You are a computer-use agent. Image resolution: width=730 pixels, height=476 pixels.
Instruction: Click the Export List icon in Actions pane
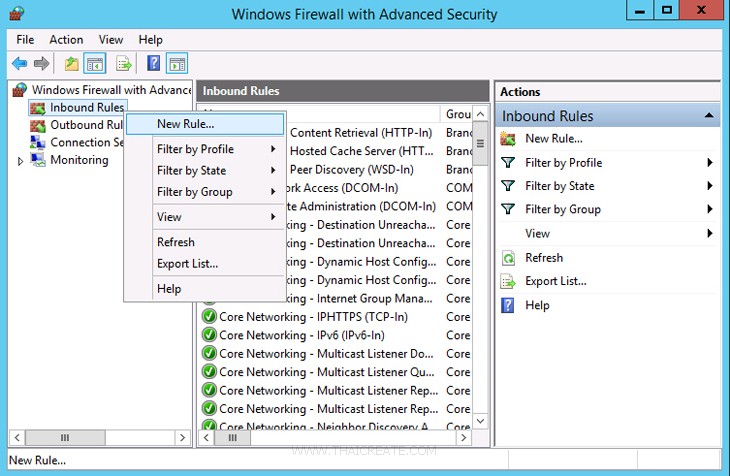click(508, 281)
